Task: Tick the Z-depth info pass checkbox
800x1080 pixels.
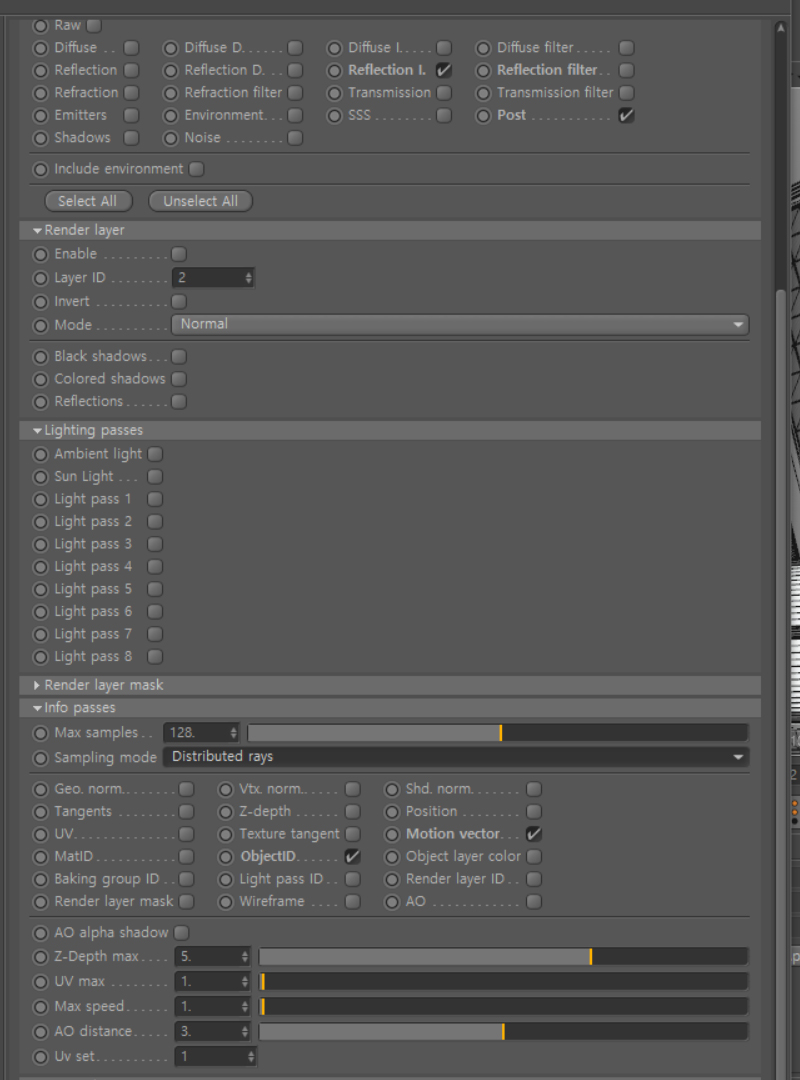Action: coord(353,812)
